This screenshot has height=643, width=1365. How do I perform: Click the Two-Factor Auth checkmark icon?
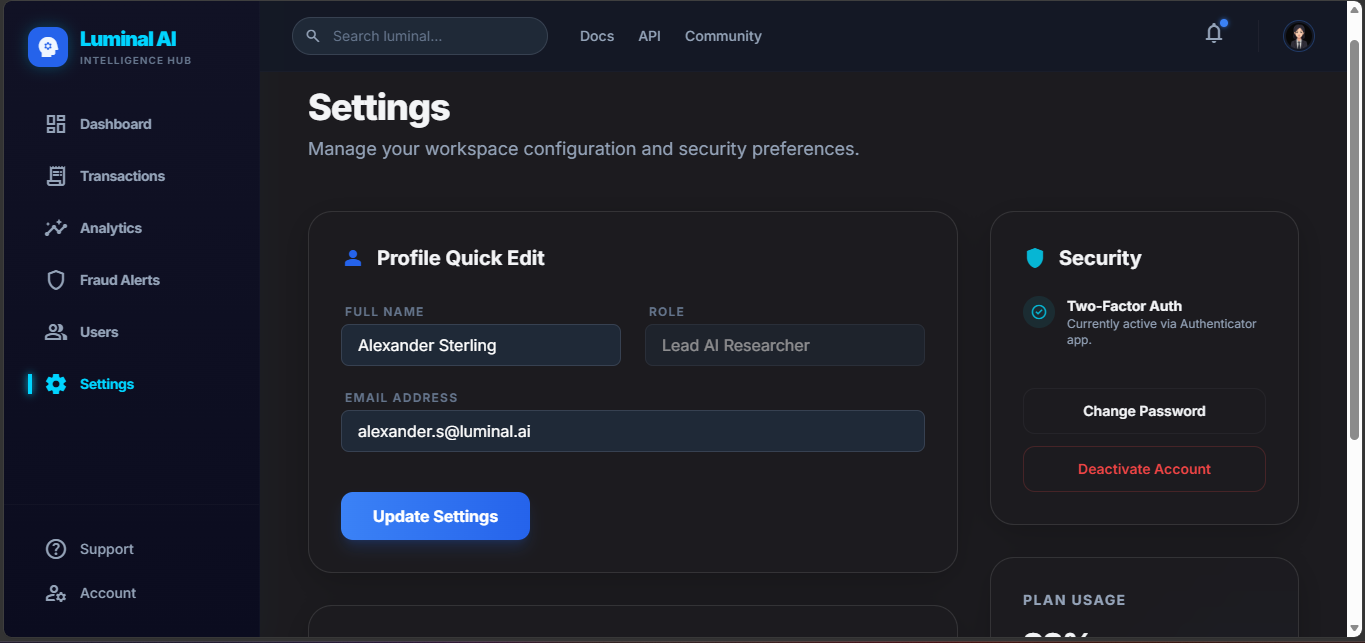coord(1039,312)
